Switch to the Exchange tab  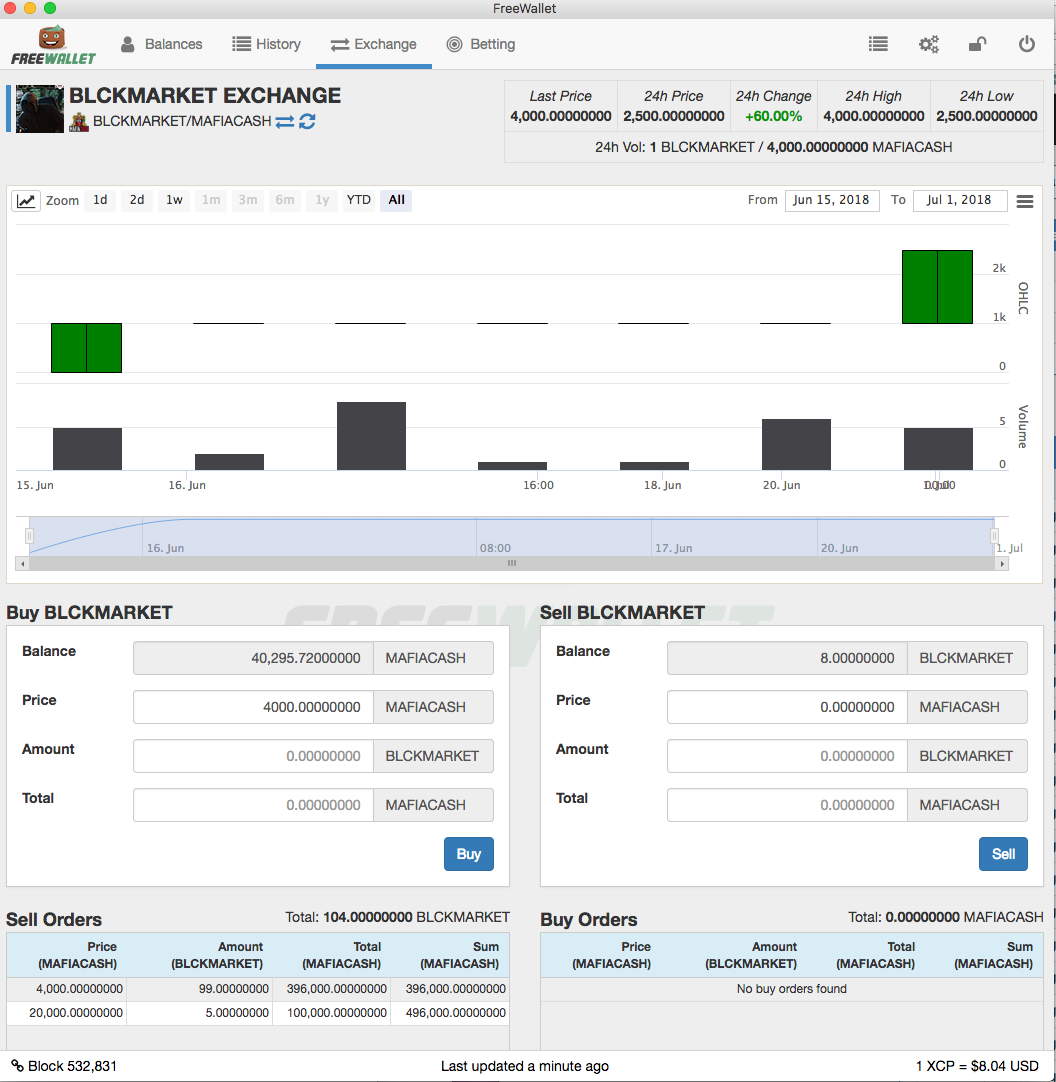tap(373, 44)
